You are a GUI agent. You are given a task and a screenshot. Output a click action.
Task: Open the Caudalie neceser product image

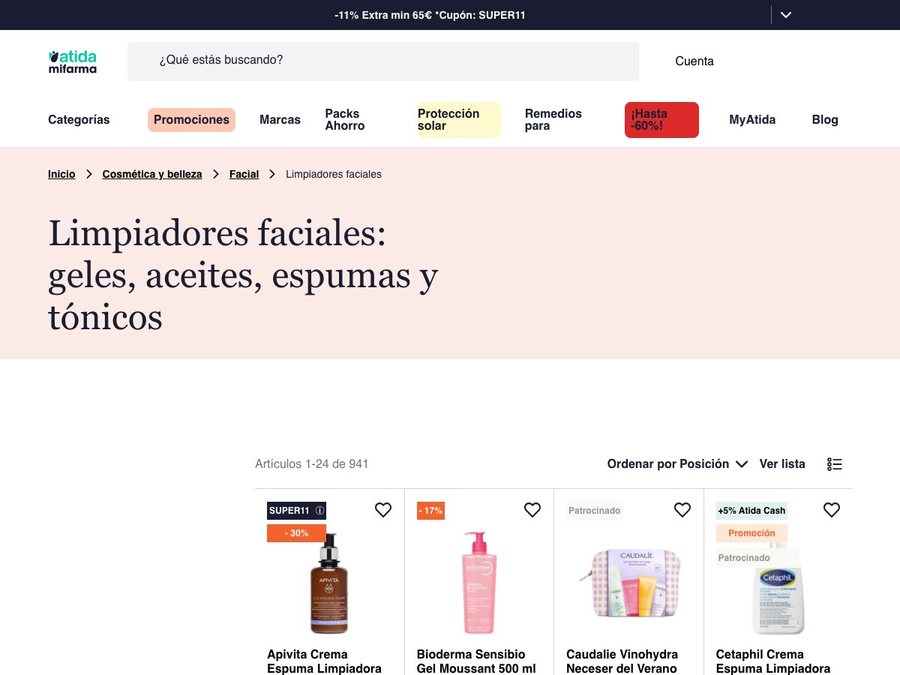tap(630, 582)
